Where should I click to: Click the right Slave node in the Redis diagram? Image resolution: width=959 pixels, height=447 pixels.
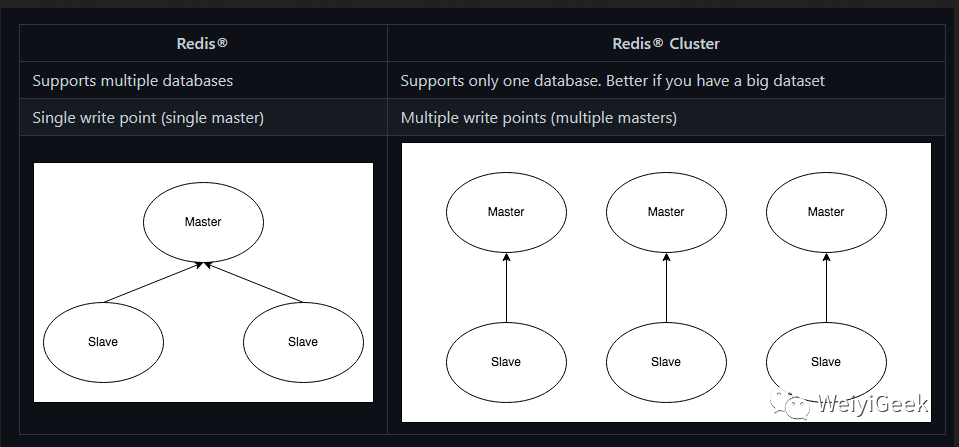pyautogui.click(x=303, y=341)
